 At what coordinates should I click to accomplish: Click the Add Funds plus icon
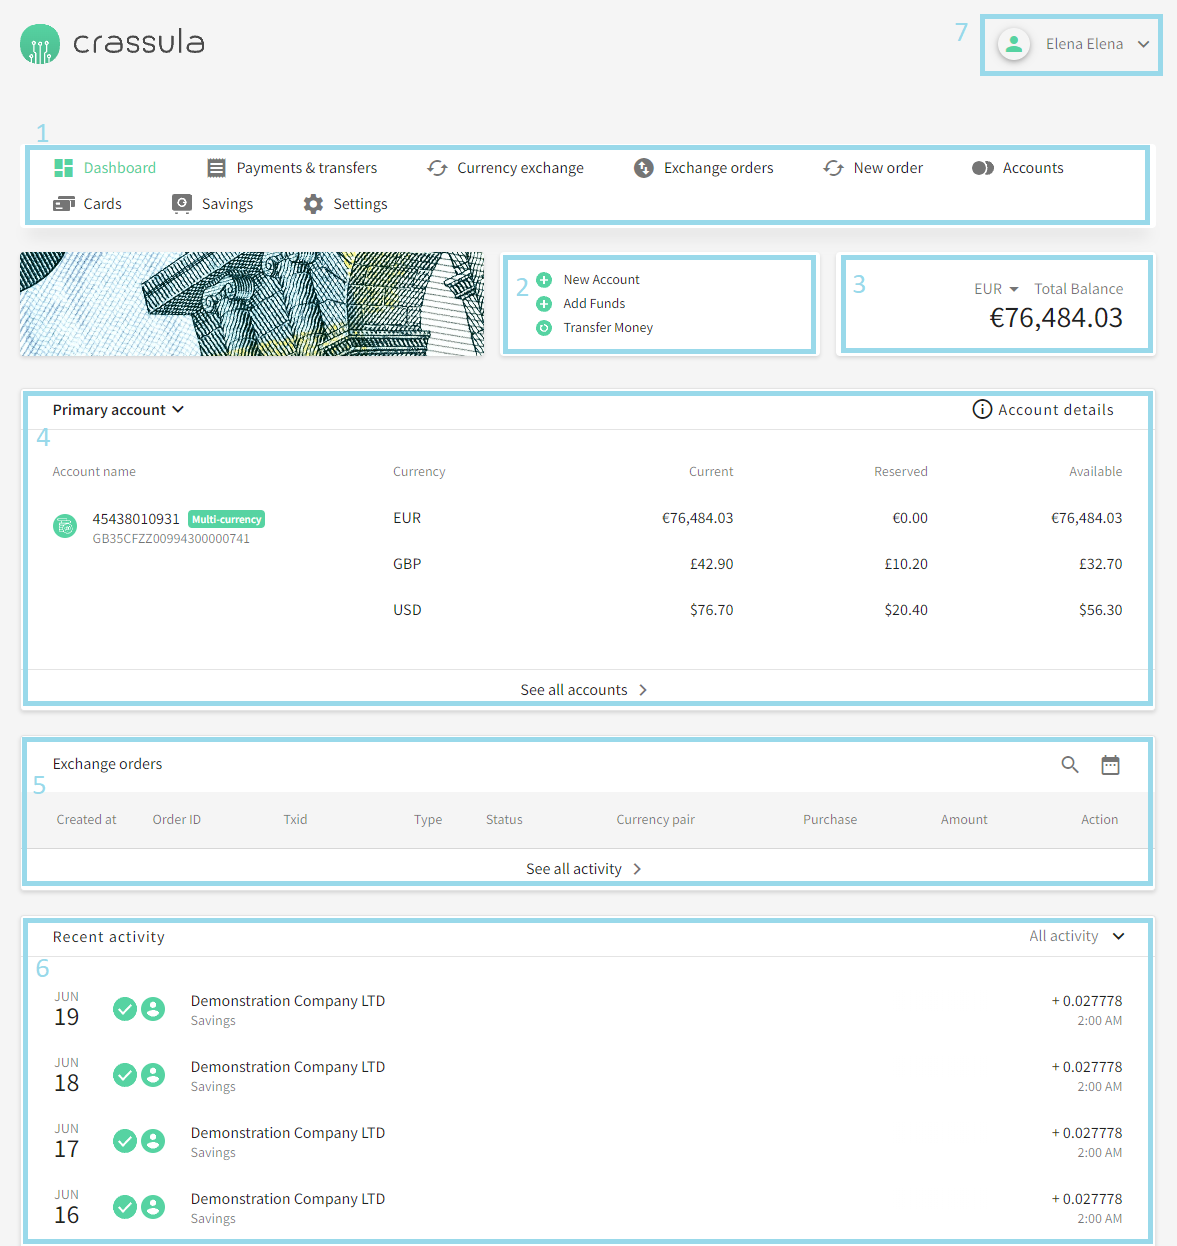pos(544,304)
